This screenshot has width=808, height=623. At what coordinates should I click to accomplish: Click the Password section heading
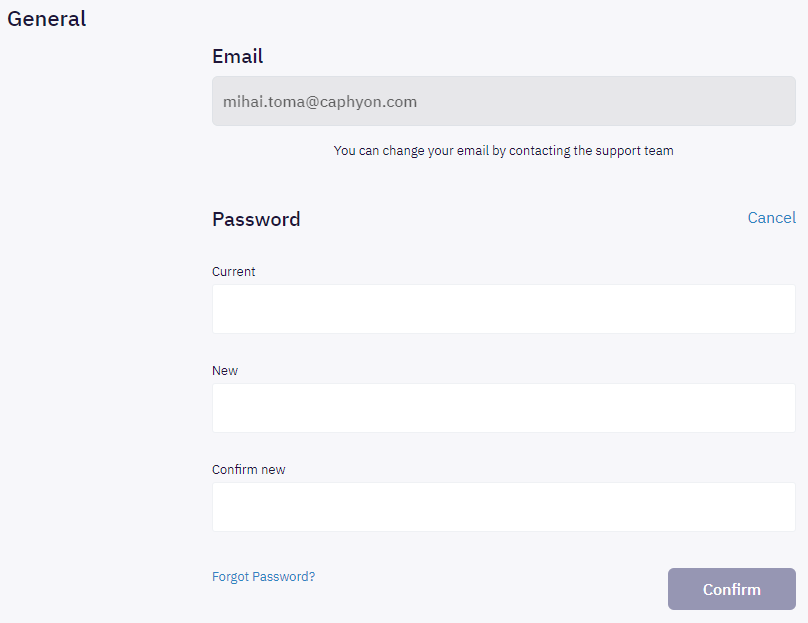pos(256,220)
